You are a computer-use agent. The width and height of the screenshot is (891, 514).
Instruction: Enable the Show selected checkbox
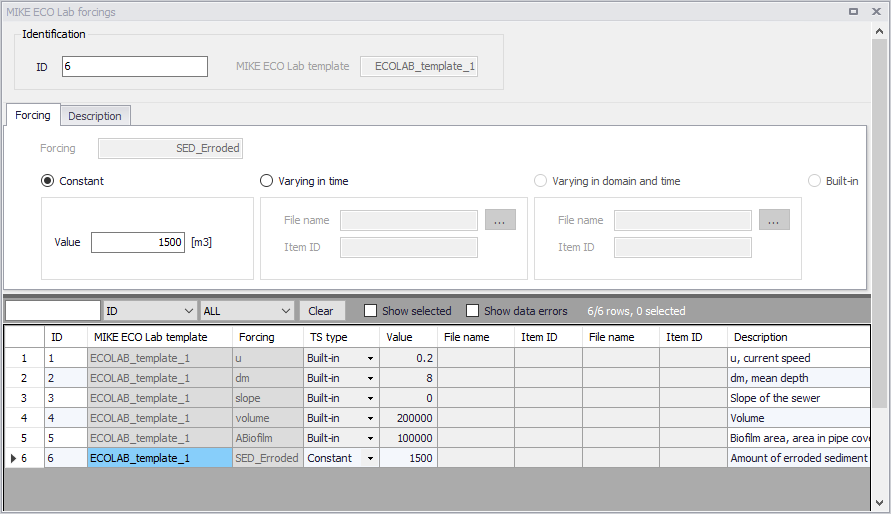370,311
